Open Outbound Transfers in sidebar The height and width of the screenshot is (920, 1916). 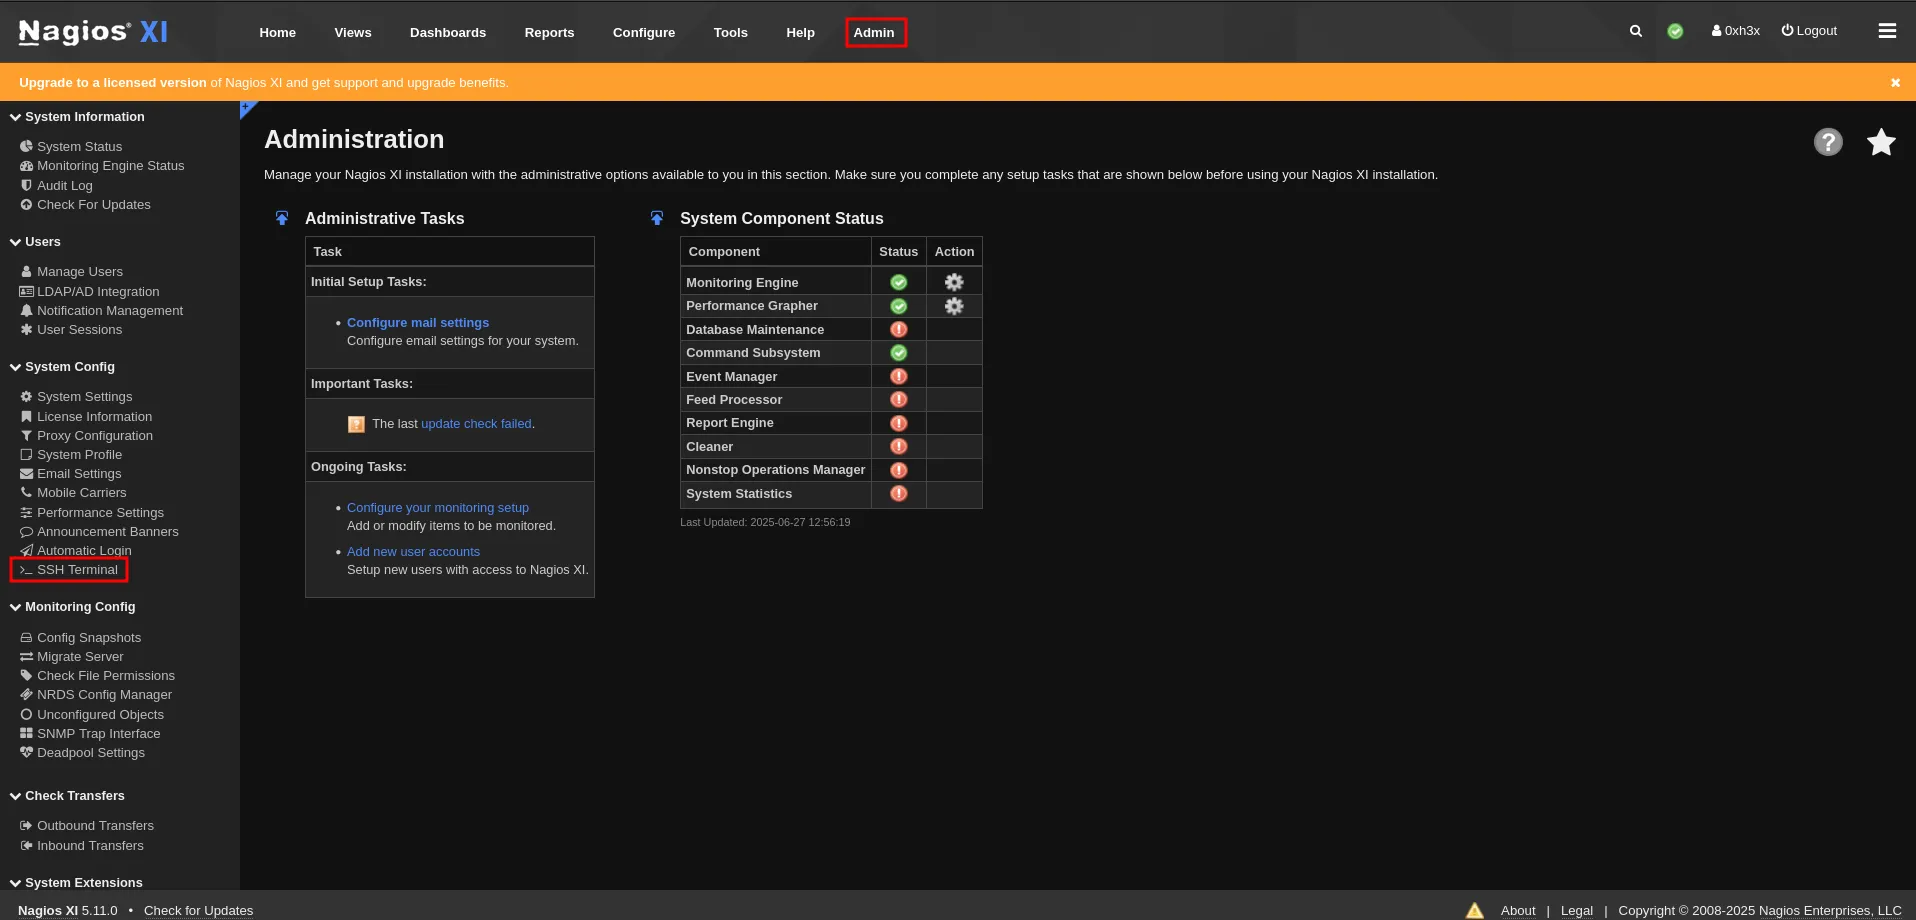pyautogui.click(x=87, y=826)
